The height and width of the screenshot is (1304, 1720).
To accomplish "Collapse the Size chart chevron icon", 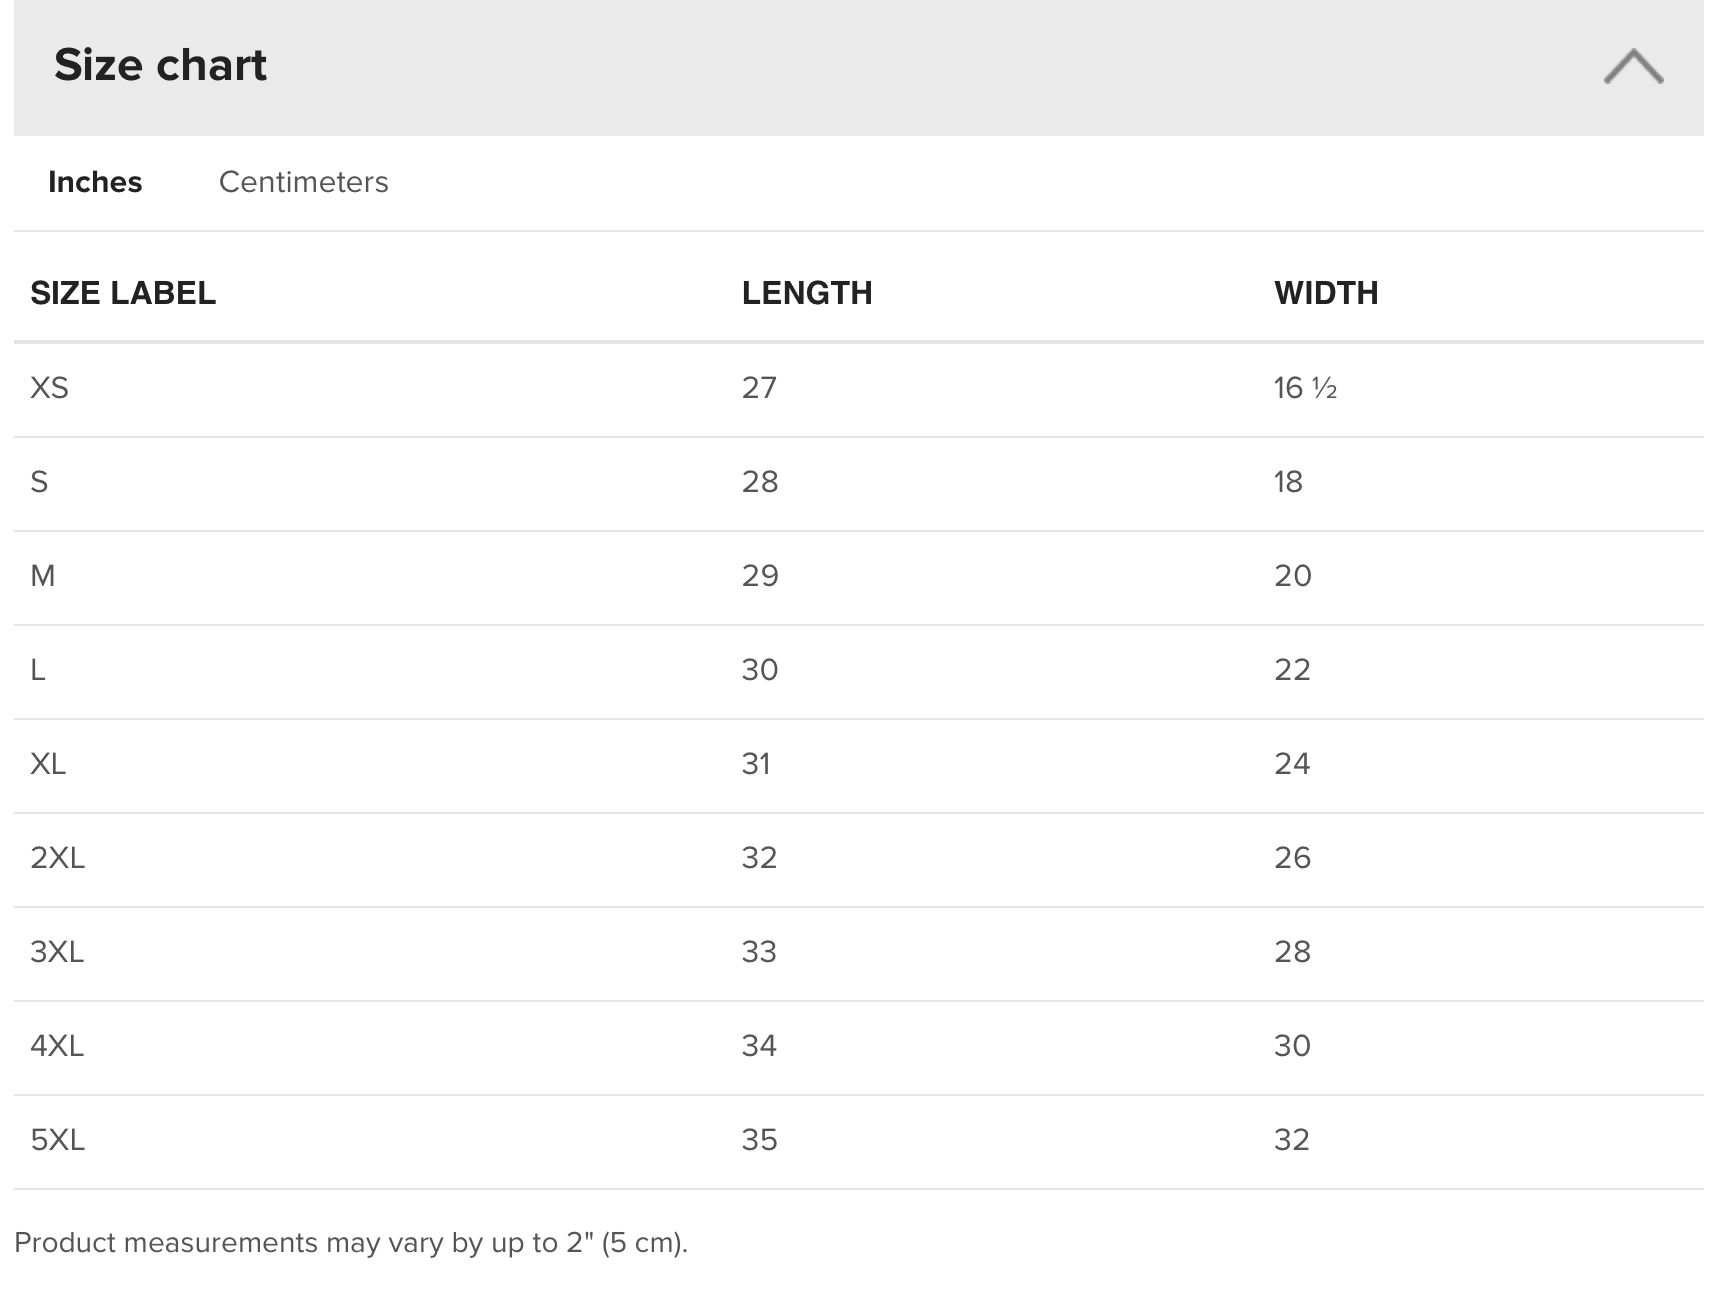I will click(1633, 66).
